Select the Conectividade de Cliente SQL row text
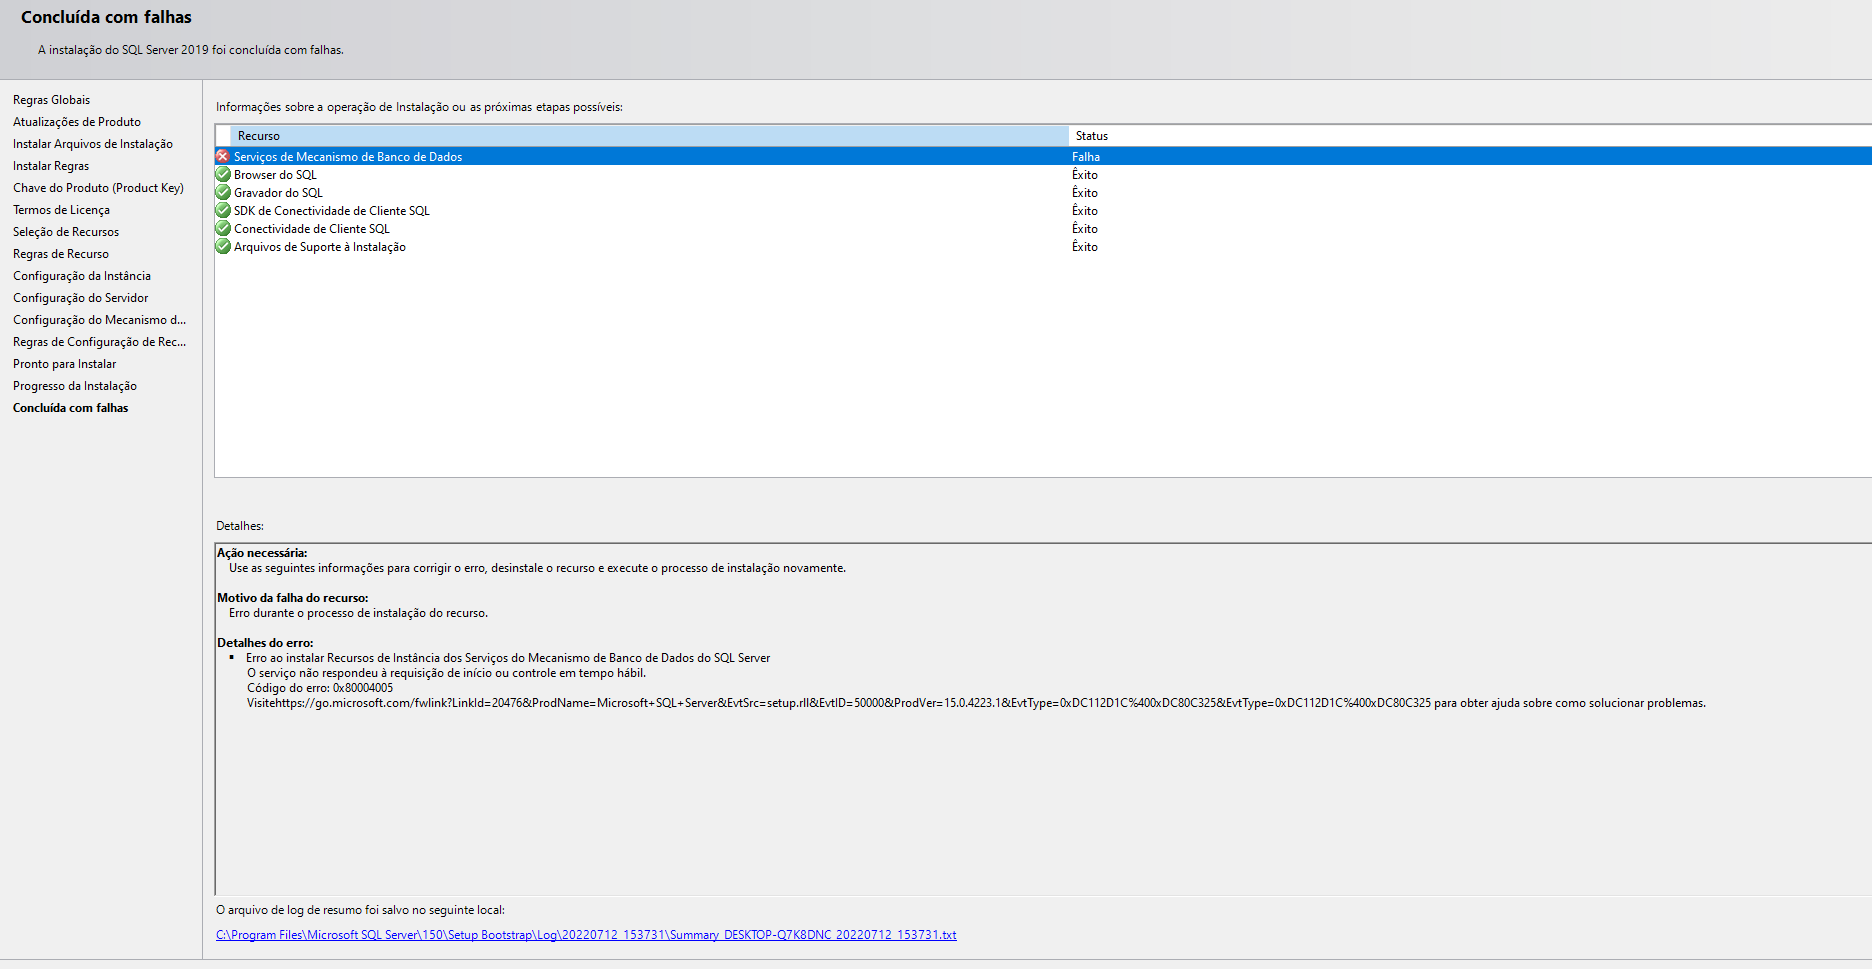1872x969 pixels. tap(312, 229)
